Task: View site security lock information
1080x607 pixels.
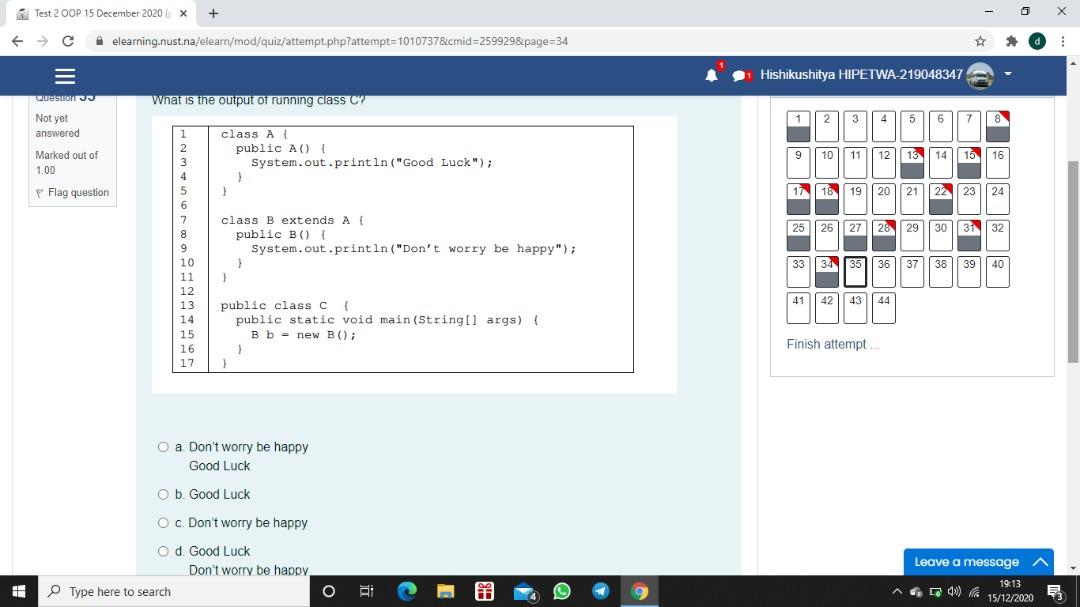Action: point(100,41)
